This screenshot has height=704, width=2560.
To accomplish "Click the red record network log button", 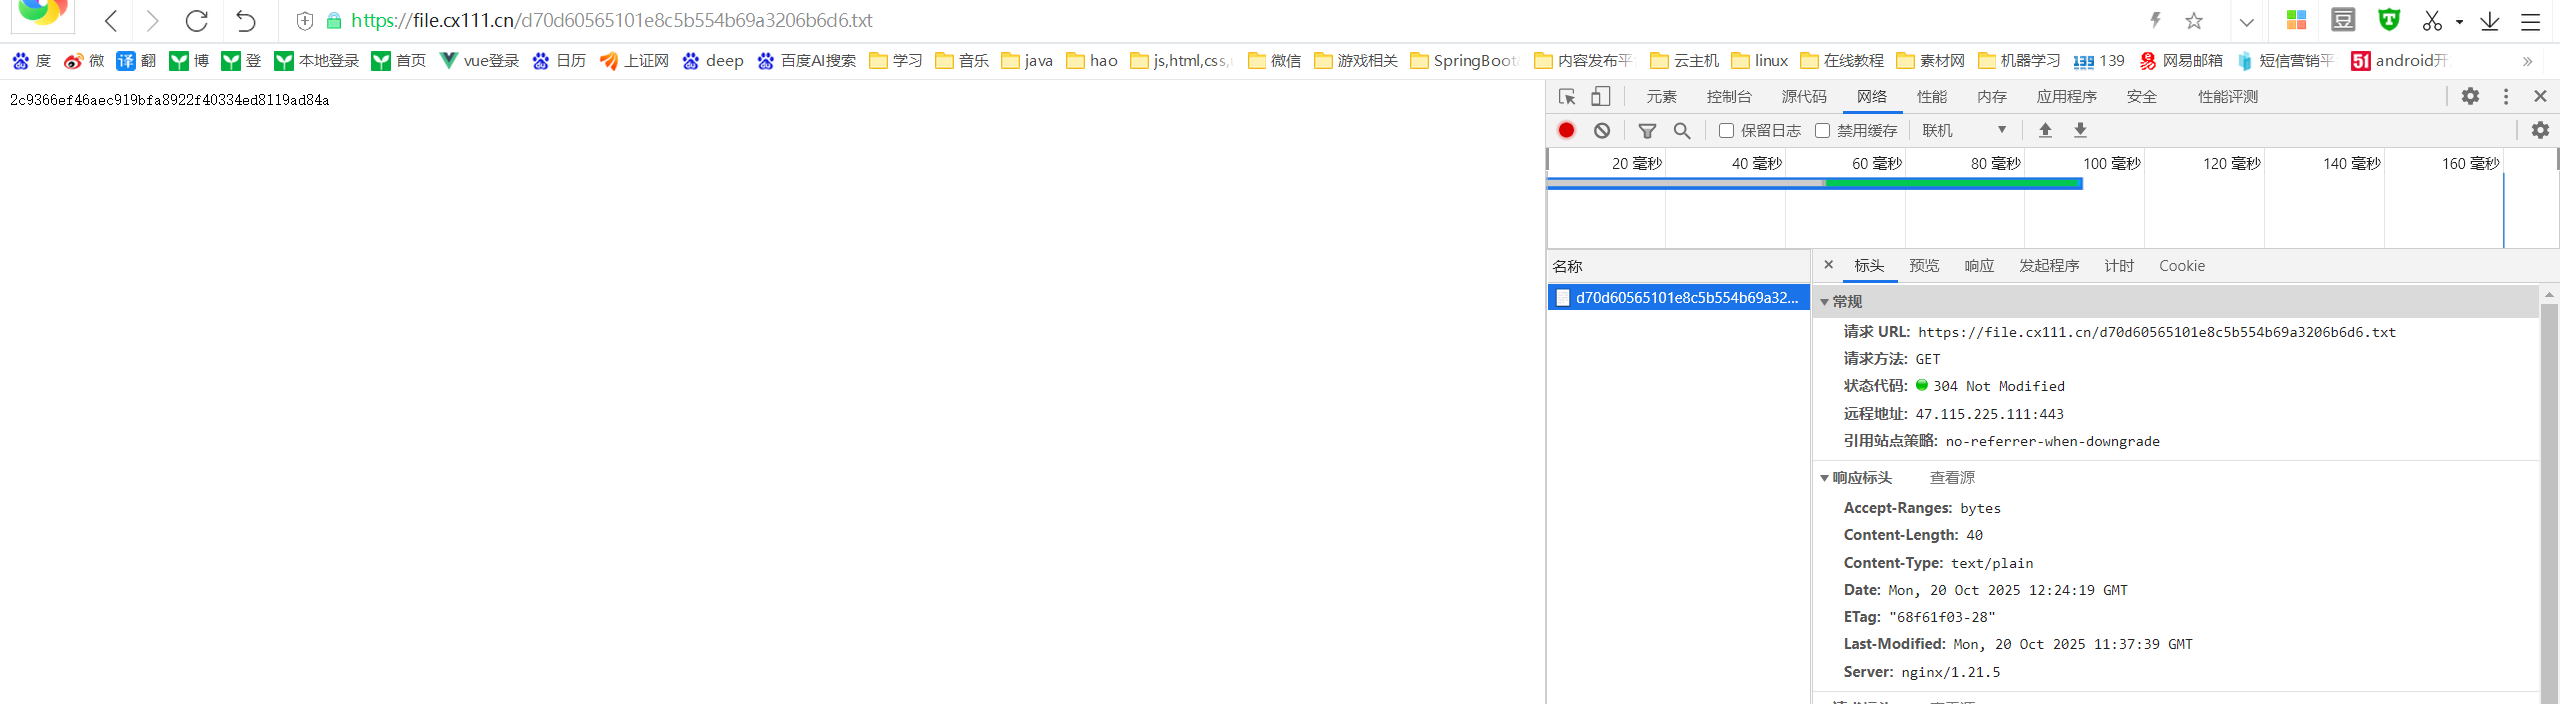I will pos(1566,130).
